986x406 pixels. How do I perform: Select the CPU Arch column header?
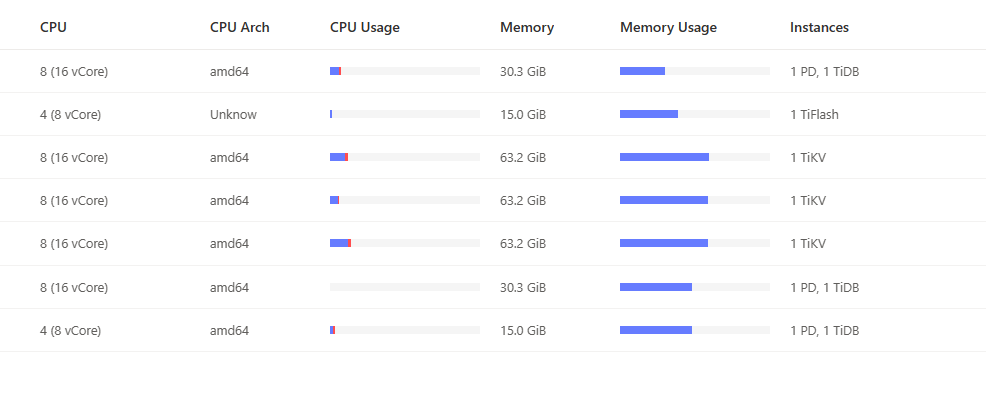[239, 27]
